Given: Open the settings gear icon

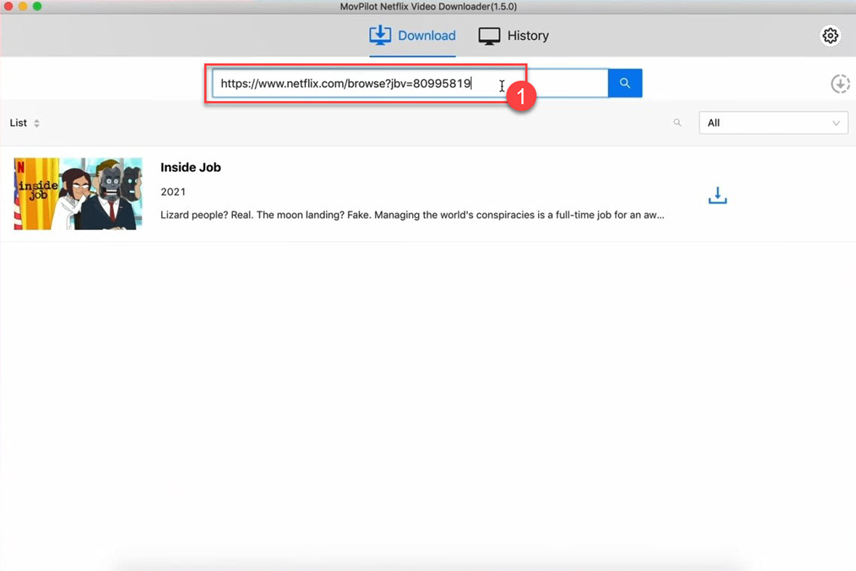Looking at the screenshot, I should 830,36.
